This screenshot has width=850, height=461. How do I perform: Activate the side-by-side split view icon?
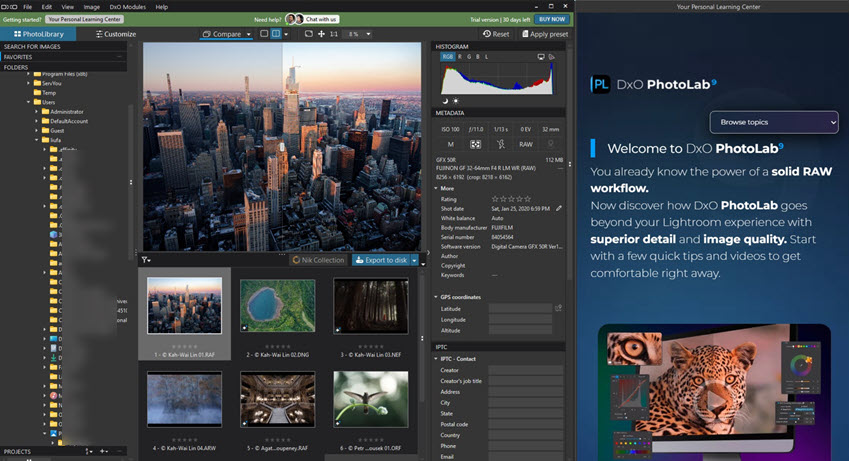[276, 34]
